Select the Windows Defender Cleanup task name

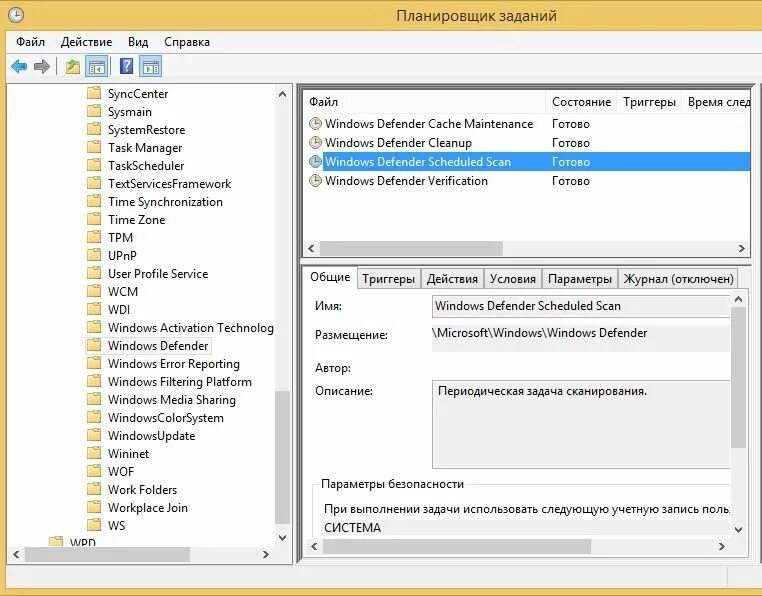[x=398, y=143]
